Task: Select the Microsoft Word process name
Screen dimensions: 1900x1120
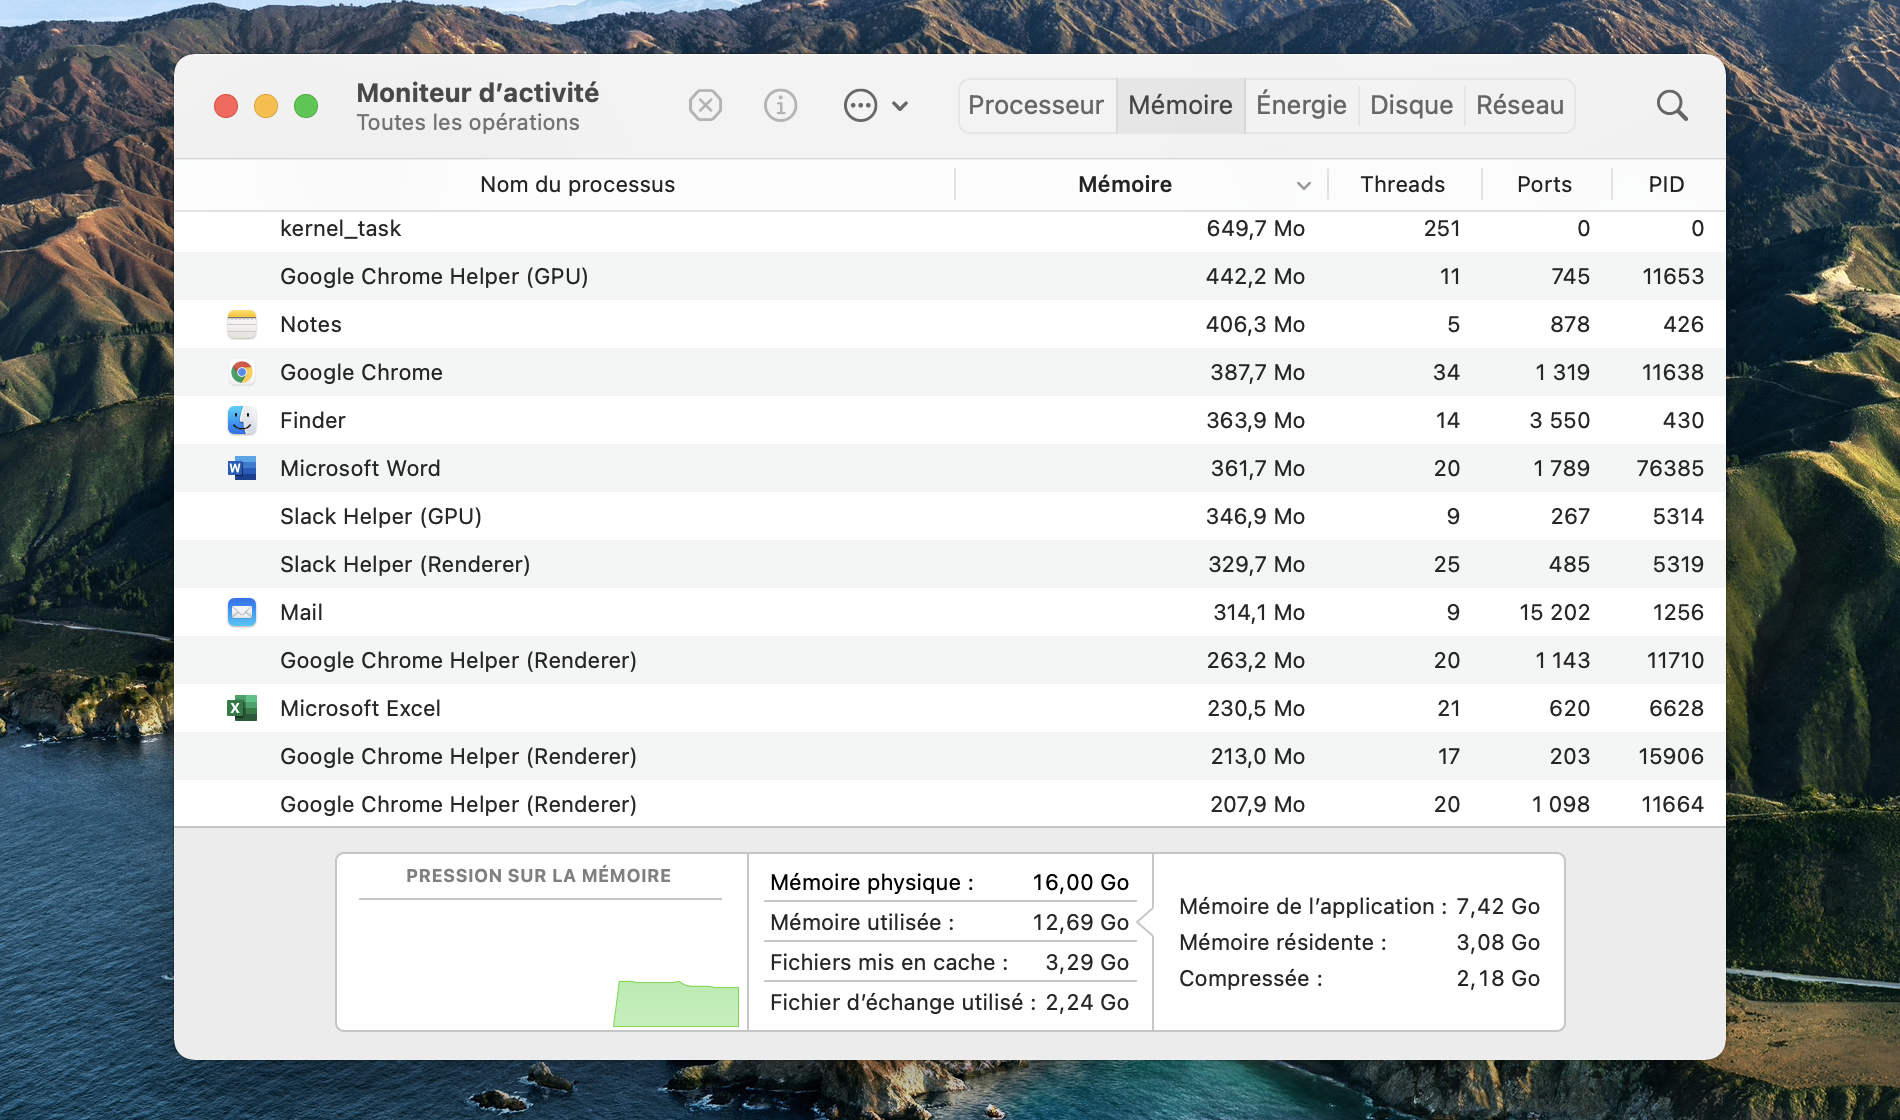Action: 360,468
